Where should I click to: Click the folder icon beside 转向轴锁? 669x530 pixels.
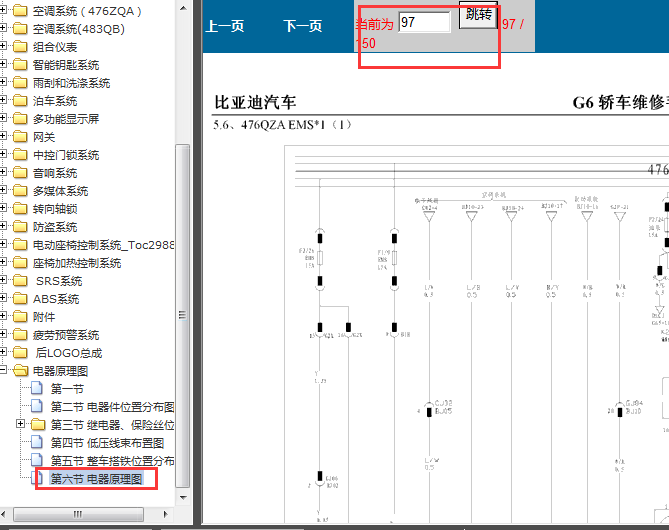pyautogui.click(x=20, y=209)
